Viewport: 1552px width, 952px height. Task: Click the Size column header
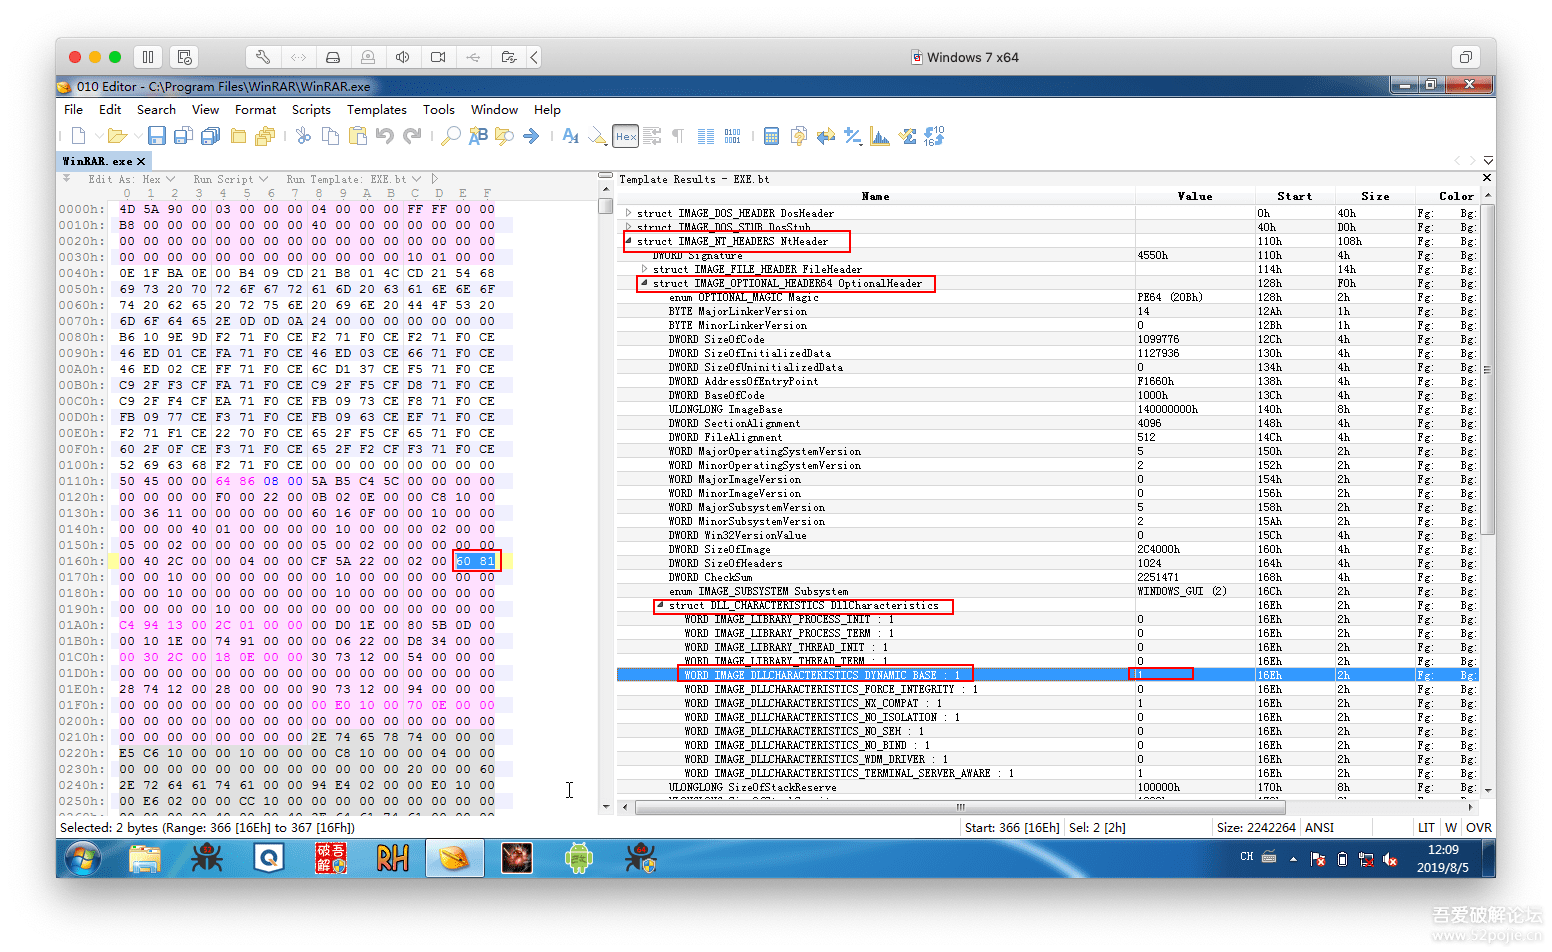[1375, 196]
